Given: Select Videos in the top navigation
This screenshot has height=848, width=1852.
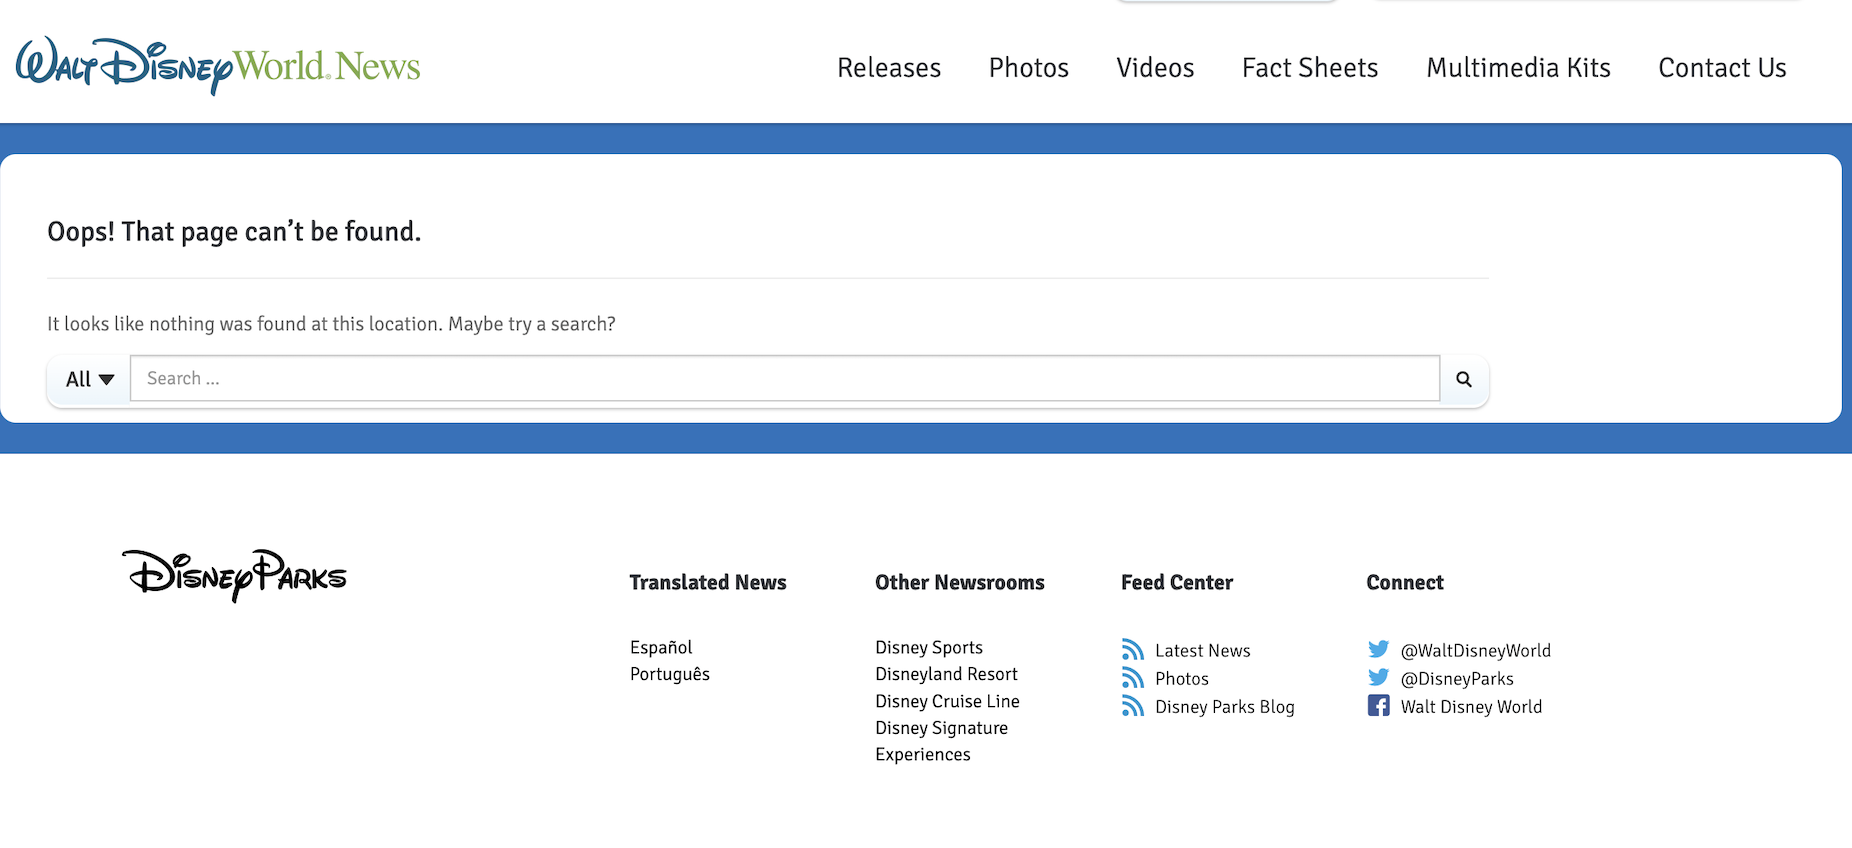Looking at the screenshot, I should (x=1155, y=68).
